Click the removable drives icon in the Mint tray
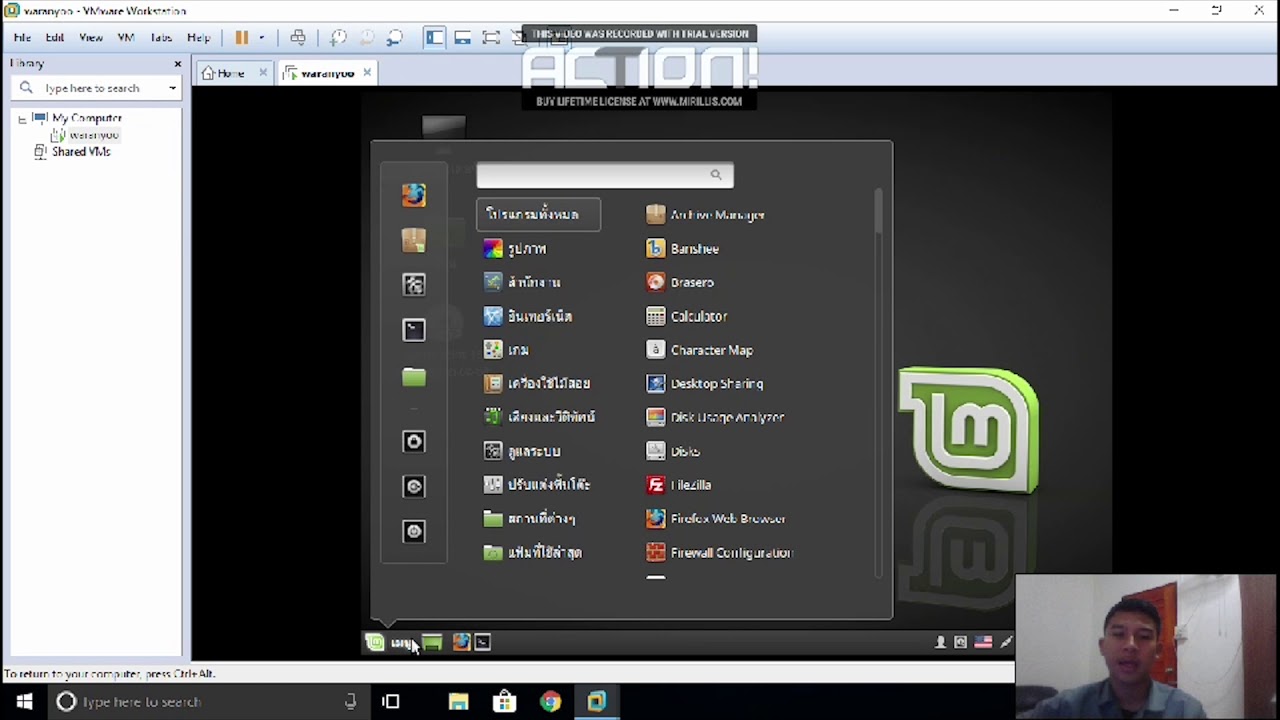 pos(961,643)
